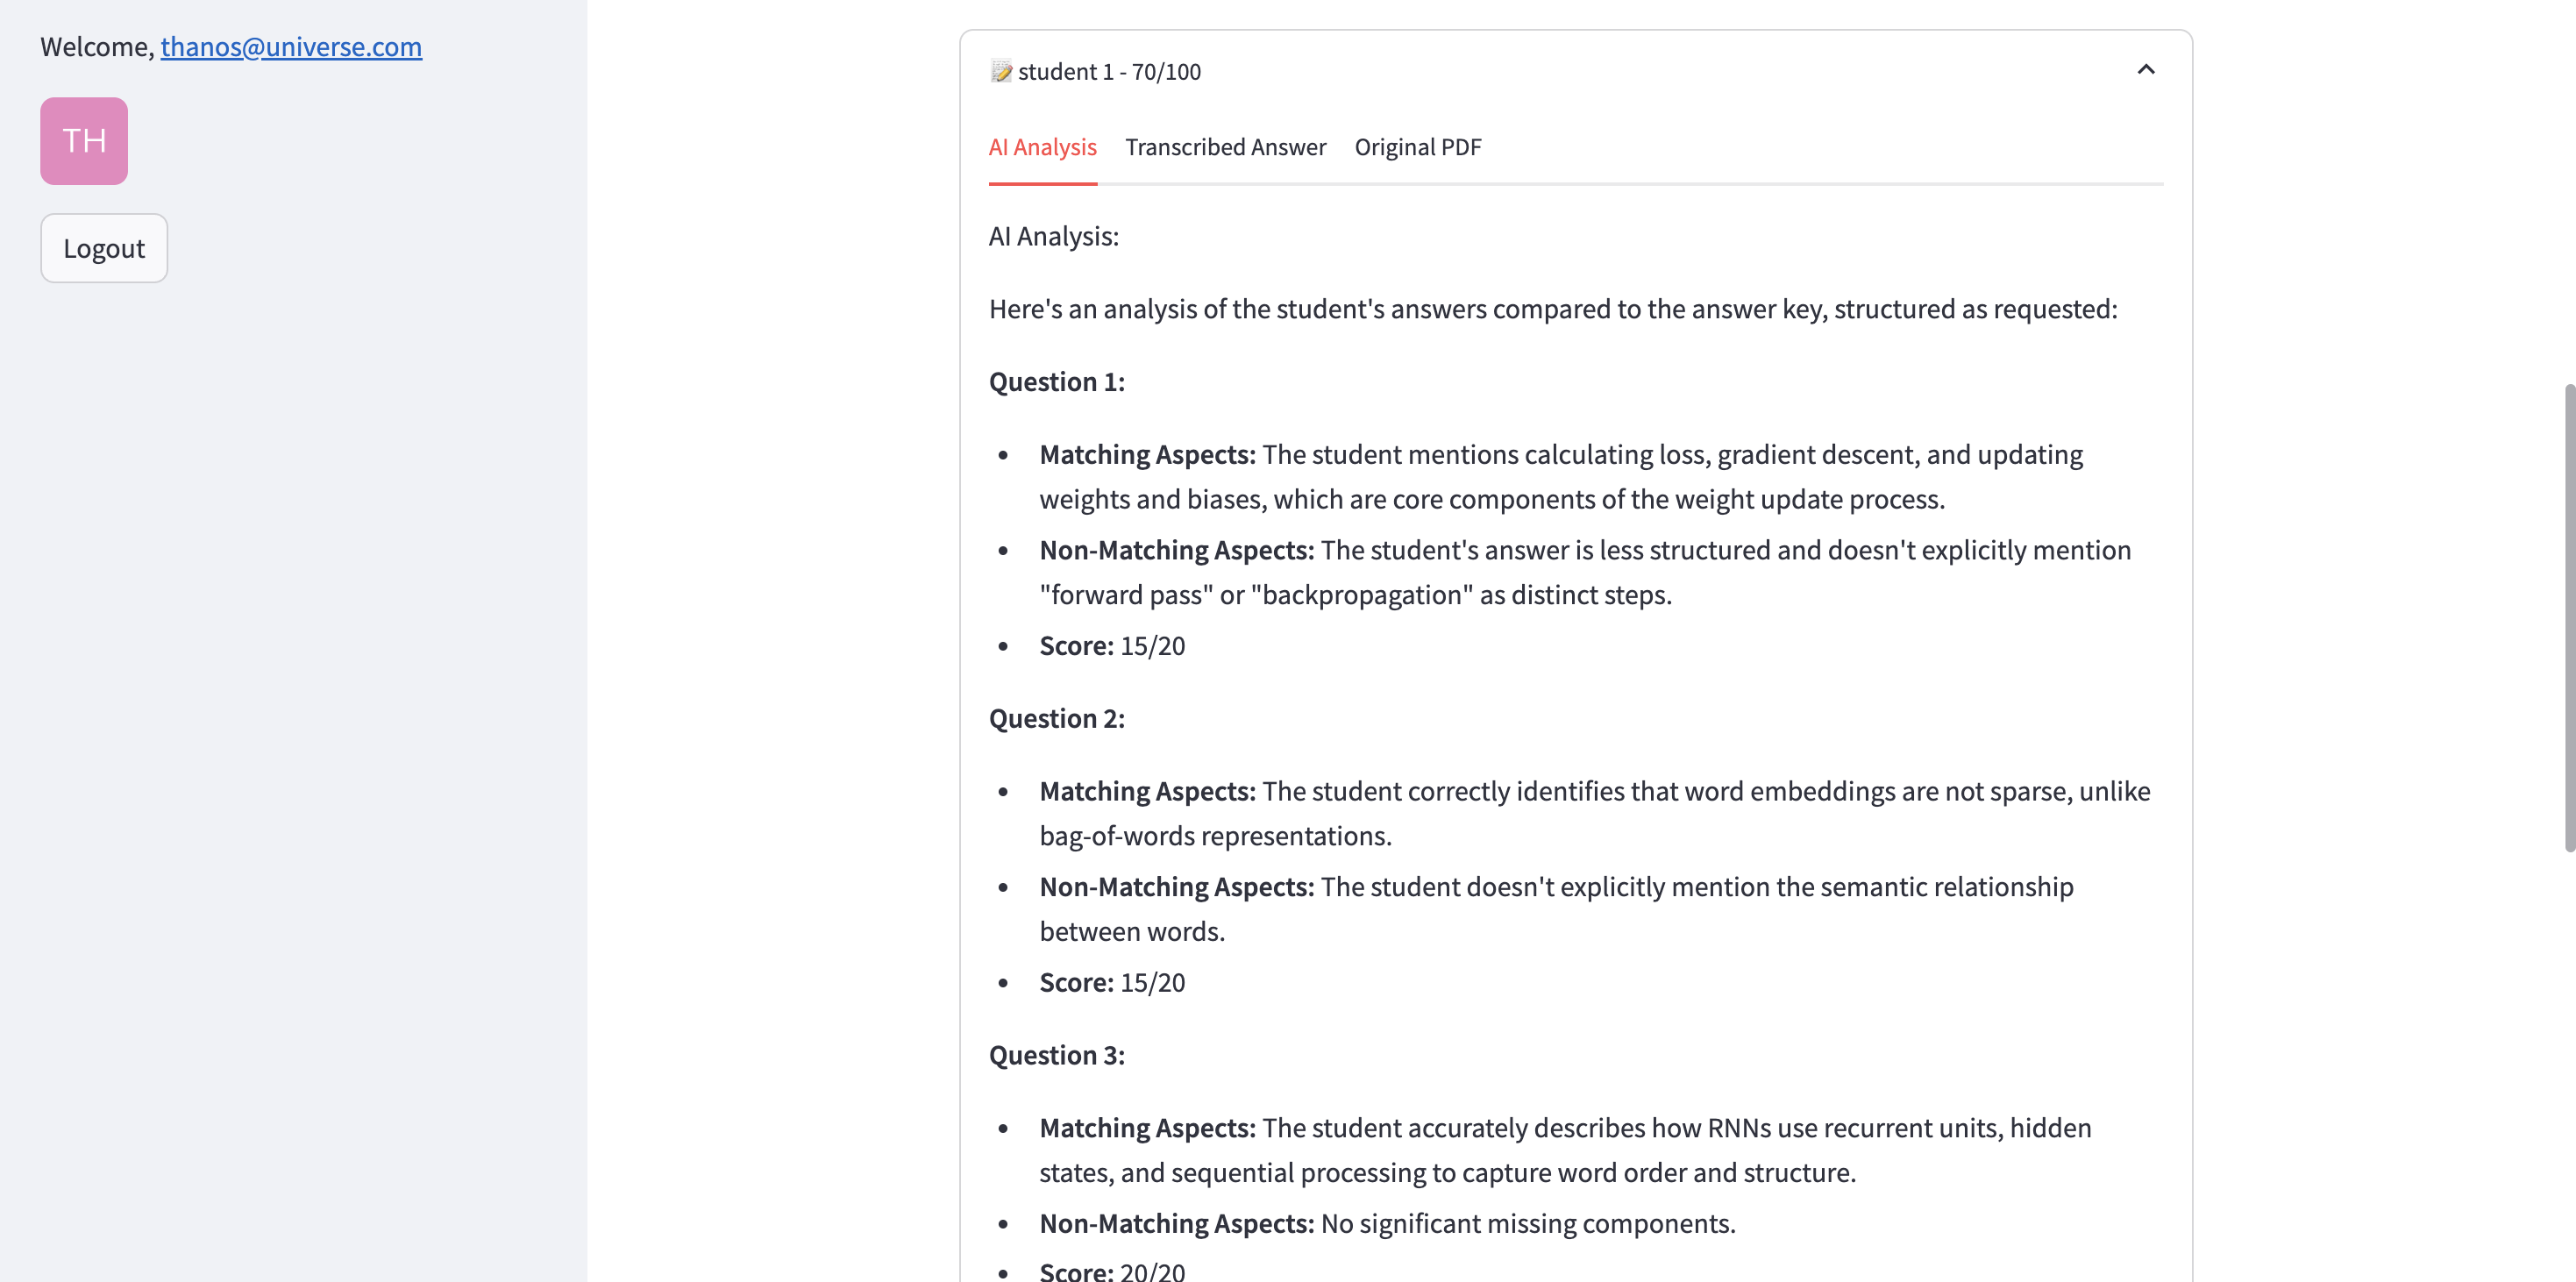Image resolution: width=2576 pixels, height=1282 pixels.
Task: Open the thanos@universe.com email link
Action: (291, 46)
